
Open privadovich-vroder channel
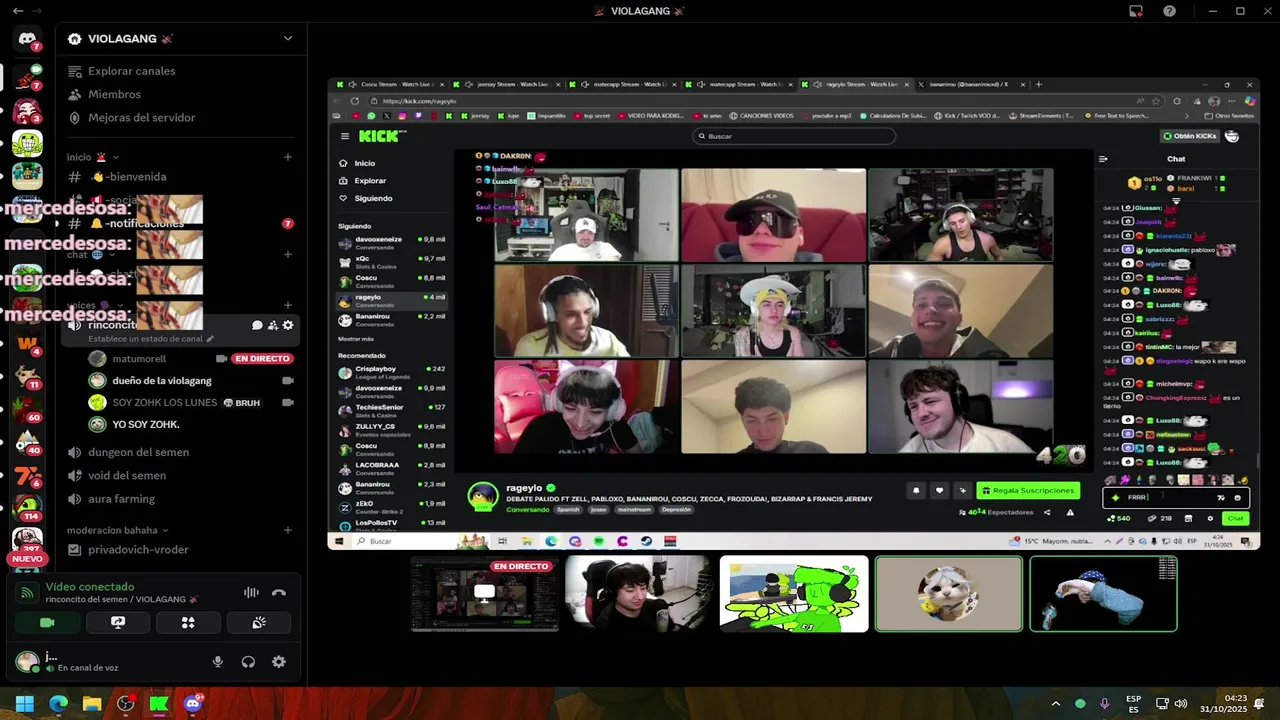click(138, 549)
